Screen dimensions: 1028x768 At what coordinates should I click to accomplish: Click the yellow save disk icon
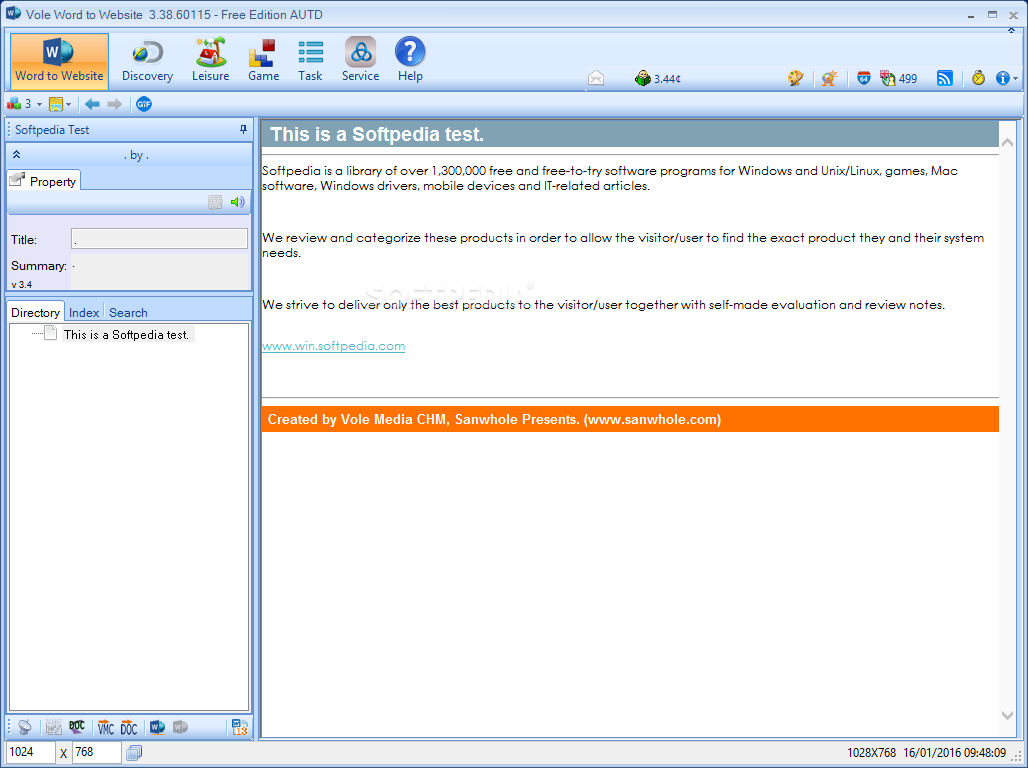(56, 104)
